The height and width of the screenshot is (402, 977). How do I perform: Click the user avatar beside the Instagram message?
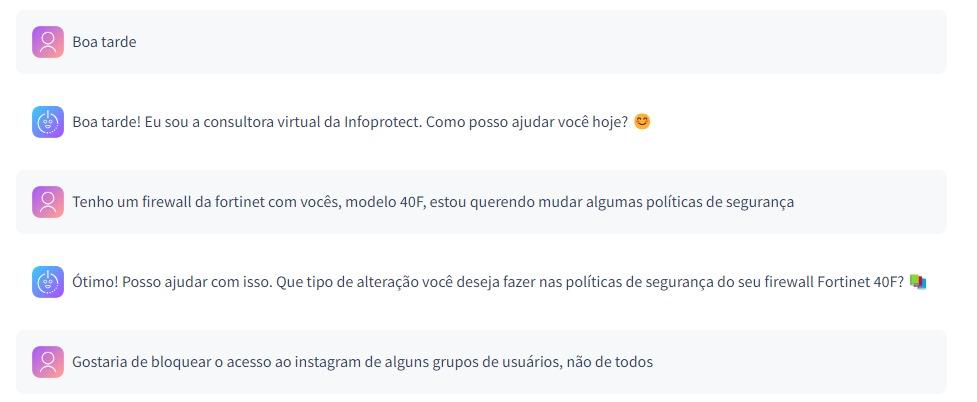(x=48, y=362)
